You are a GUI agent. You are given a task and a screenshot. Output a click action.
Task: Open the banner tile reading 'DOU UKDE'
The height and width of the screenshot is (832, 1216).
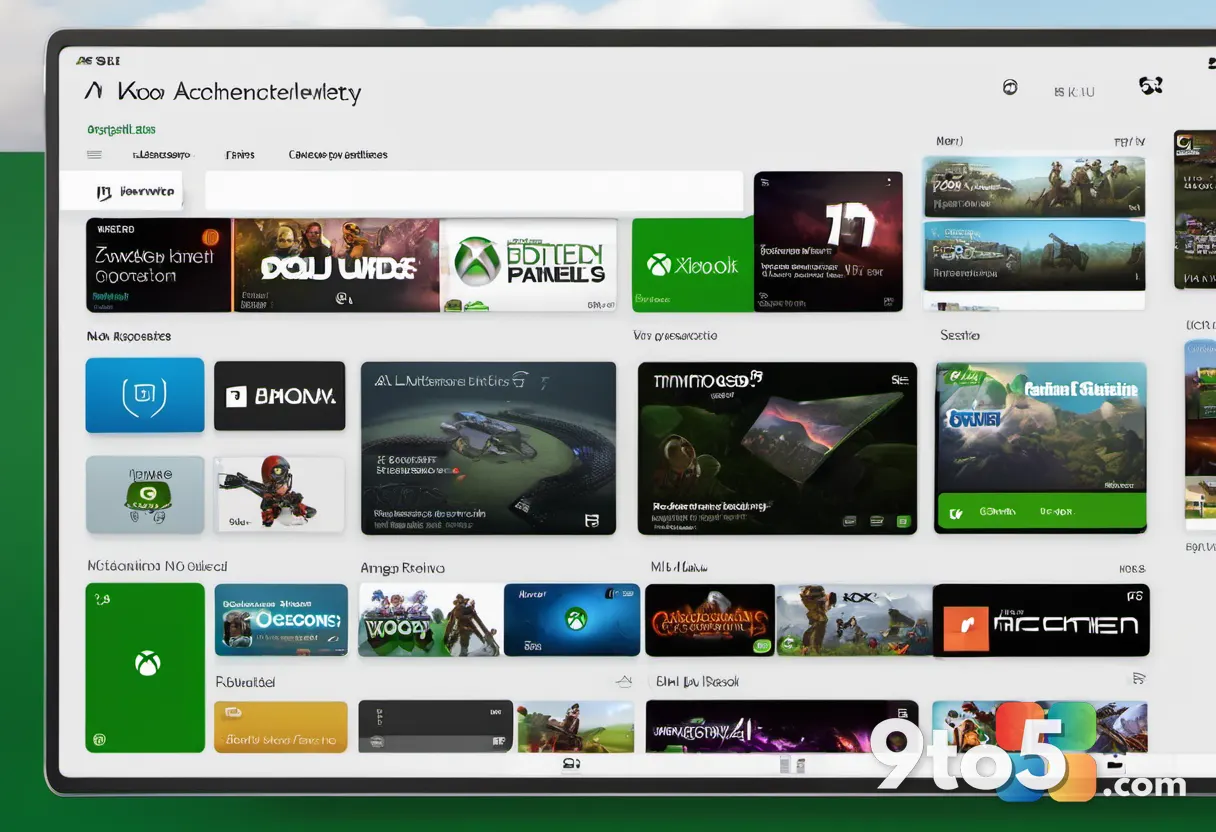pos(336,265)
